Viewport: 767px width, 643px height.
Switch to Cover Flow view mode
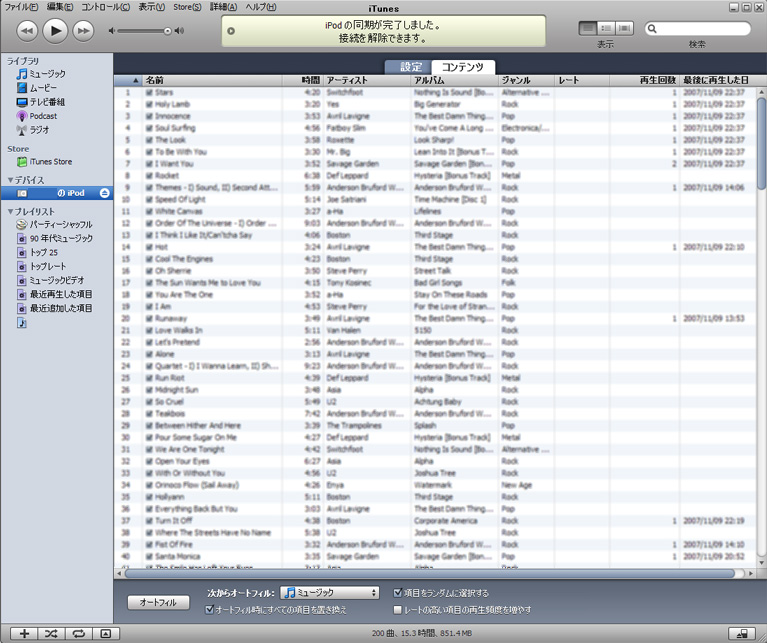pyautogui.click(x=624, y=28)
